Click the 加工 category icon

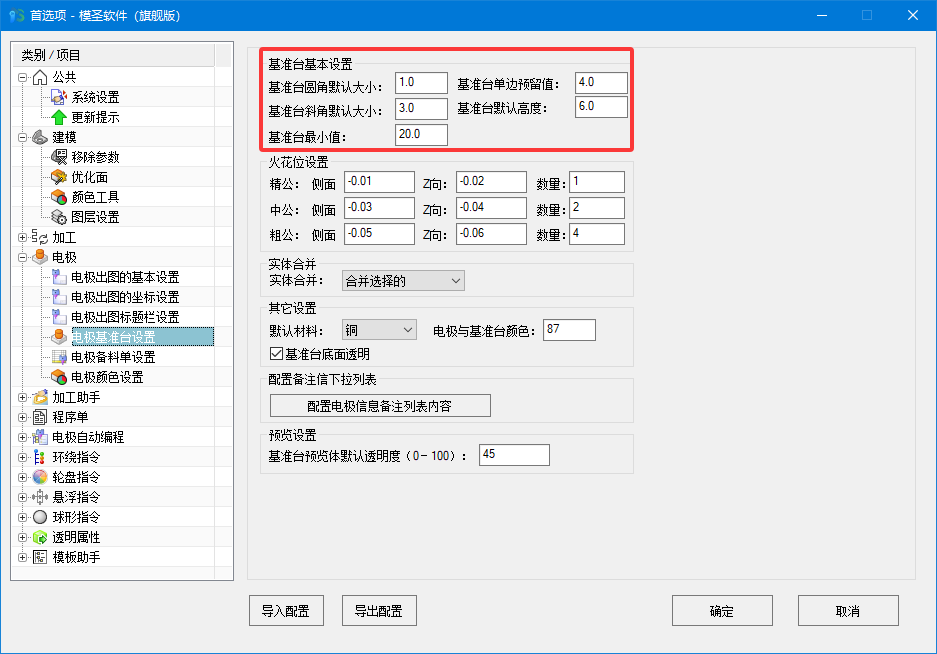tap(40, 237)
